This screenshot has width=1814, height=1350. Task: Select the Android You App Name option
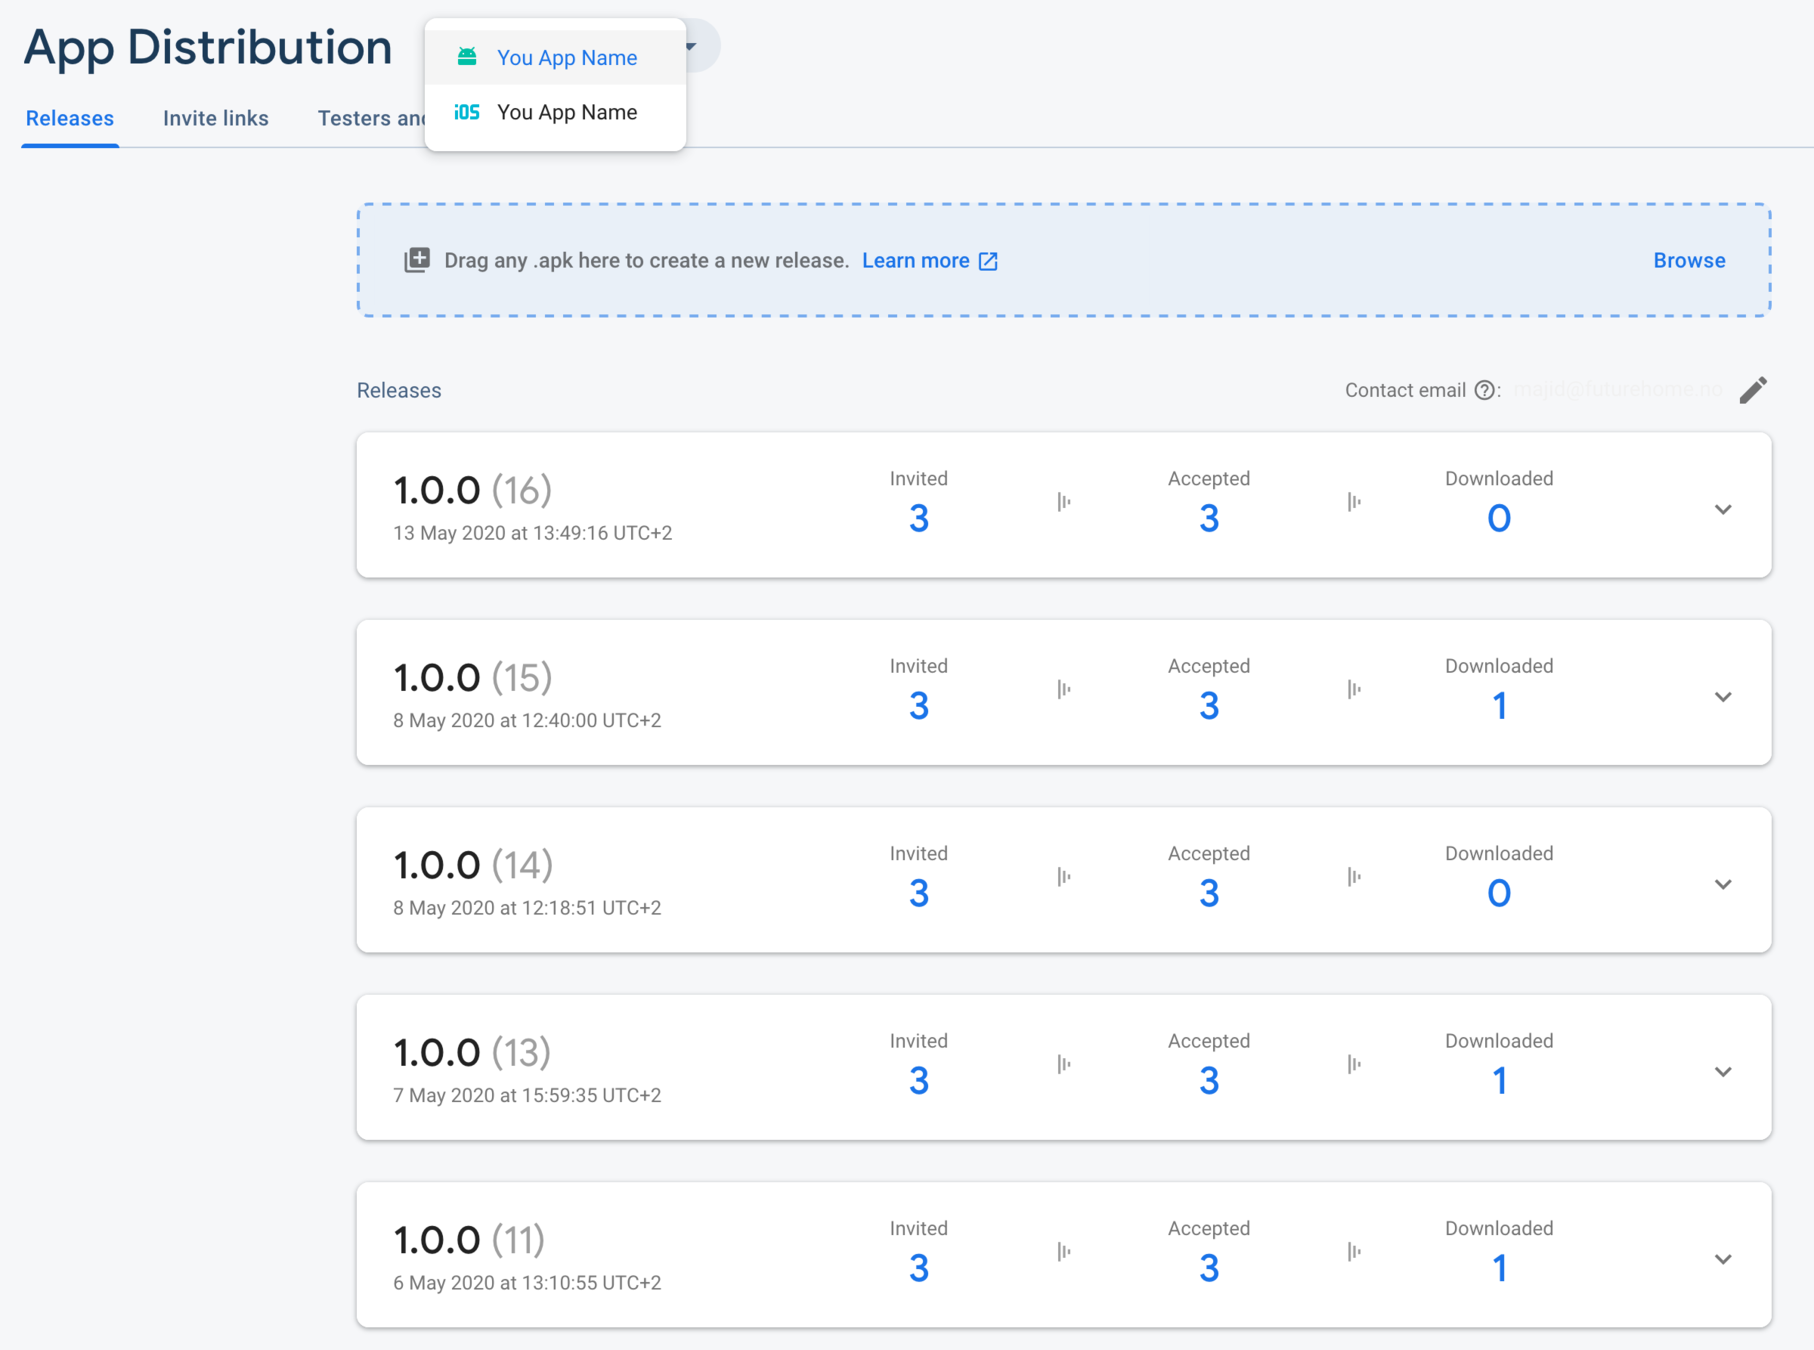(555, 58)
